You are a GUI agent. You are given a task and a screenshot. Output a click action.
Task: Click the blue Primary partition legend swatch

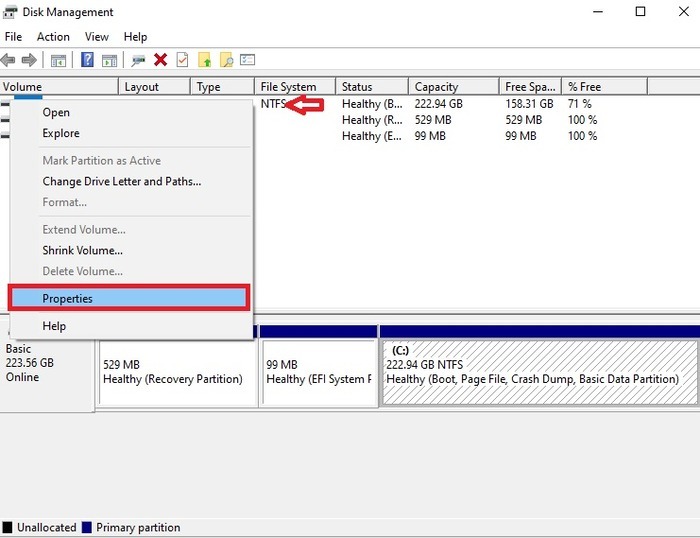point(88,527)
